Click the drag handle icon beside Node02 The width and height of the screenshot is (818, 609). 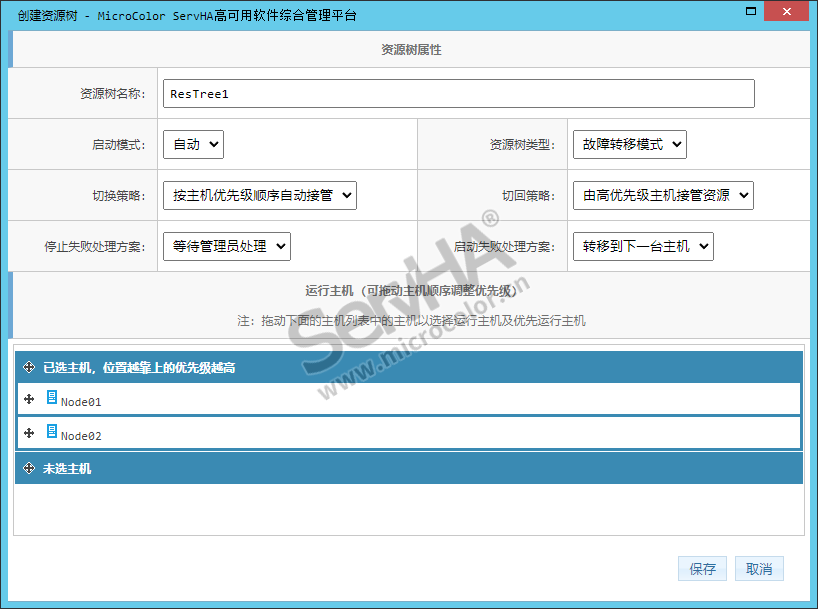pyautogui.click(x=29, y=434)
